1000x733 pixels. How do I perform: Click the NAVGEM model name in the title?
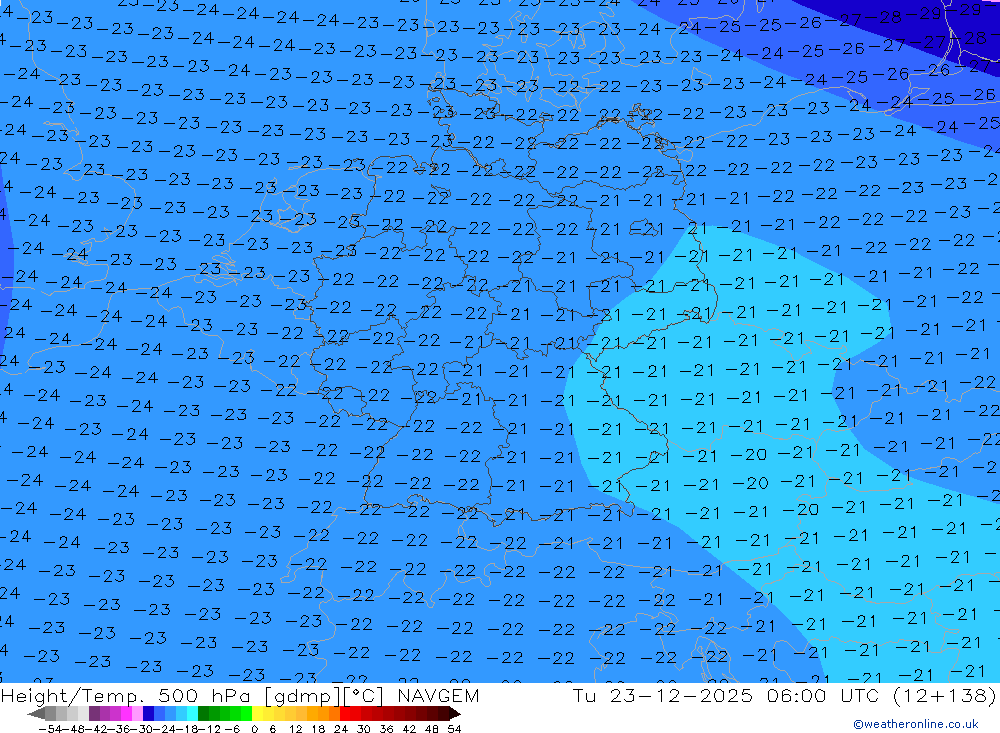click(x=438, y=696)
